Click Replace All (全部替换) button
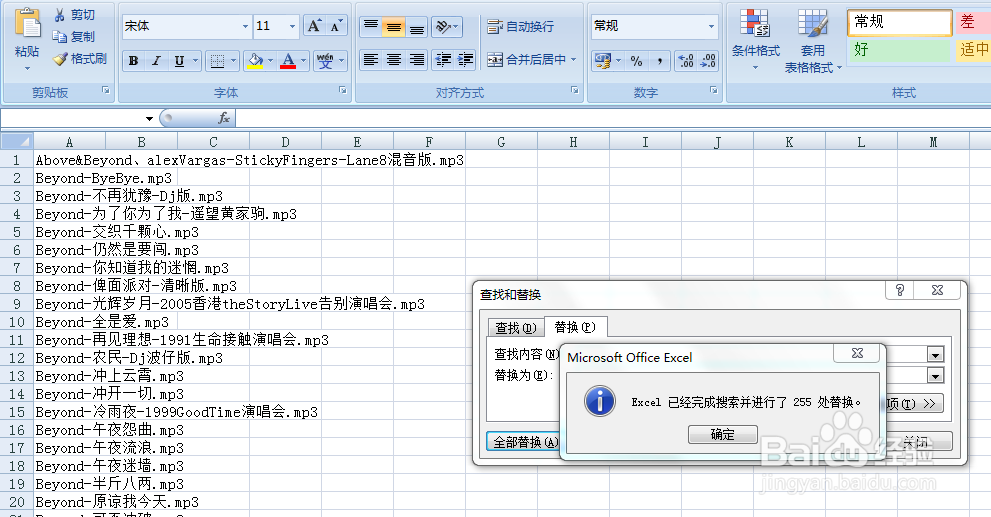The image size is (991, 517). point(524,442)
